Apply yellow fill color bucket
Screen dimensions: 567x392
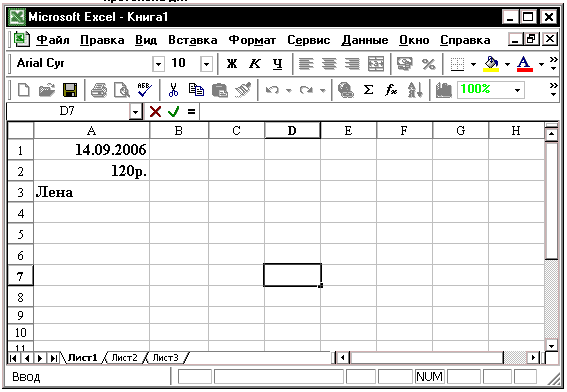[x=491, y=64]
